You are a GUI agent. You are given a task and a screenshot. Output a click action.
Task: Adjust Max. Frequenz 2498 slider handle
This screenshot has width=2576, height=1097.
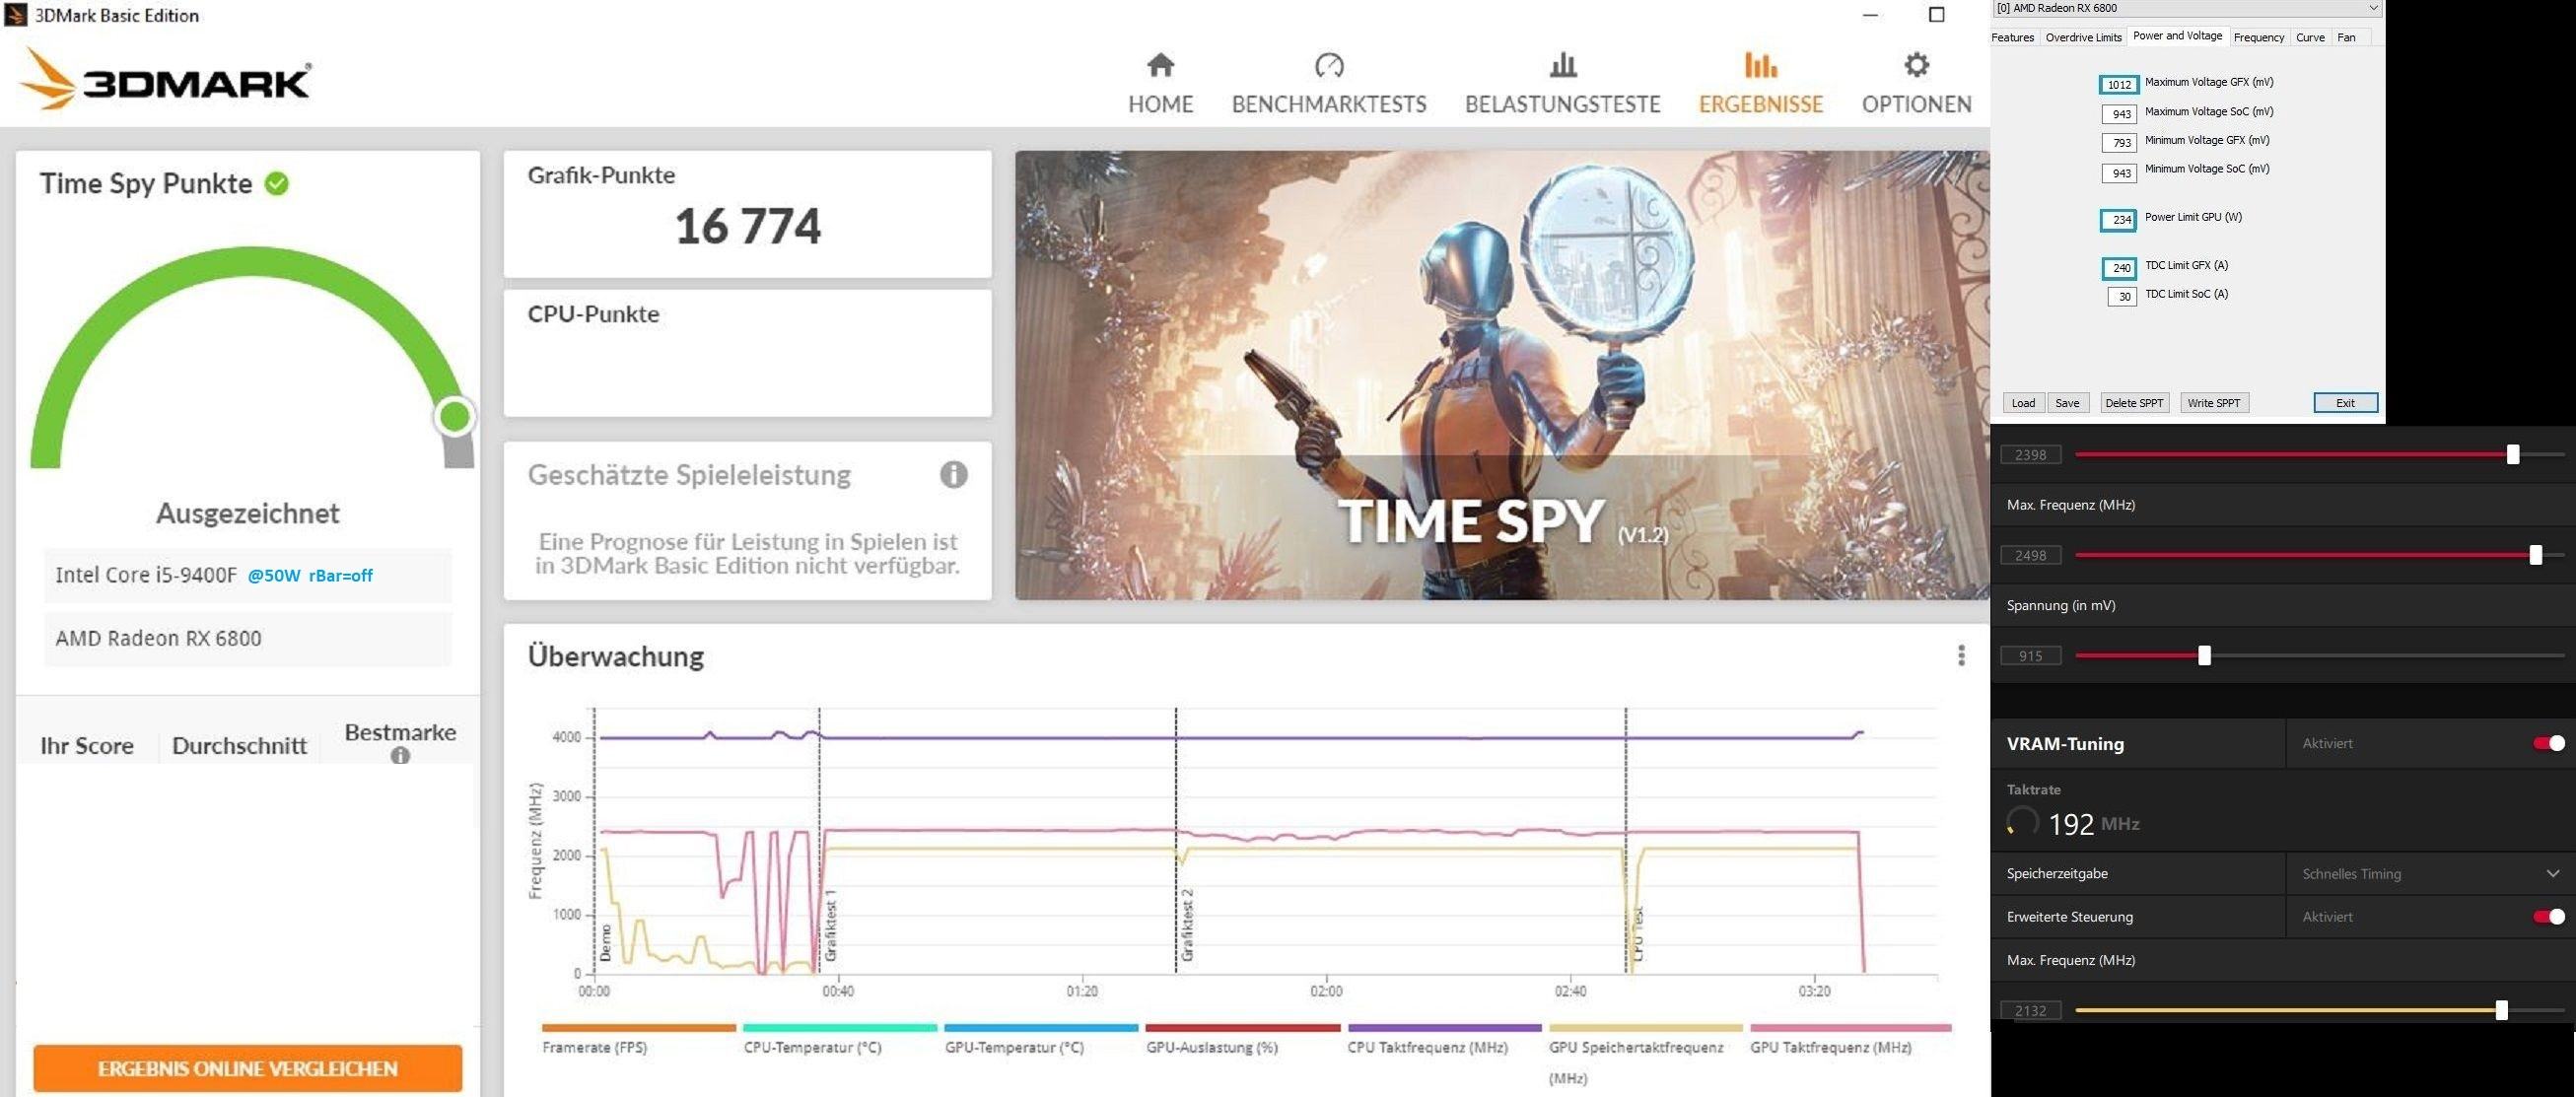(2535, 555)
